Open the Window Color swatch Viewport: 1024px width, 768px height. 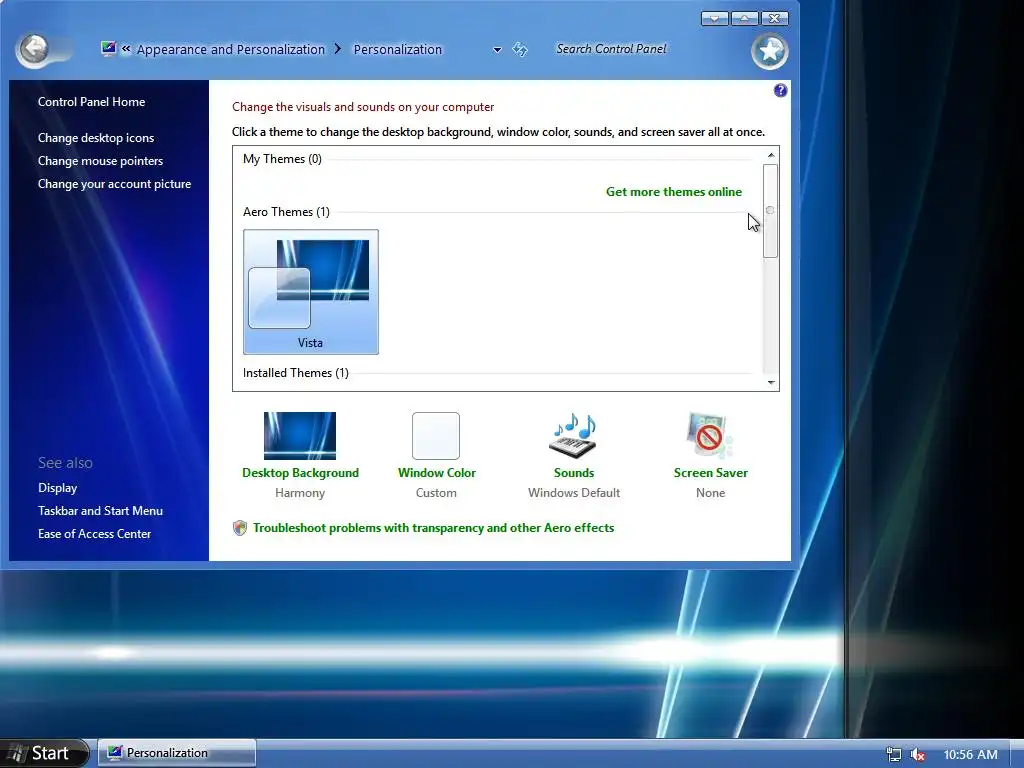click(436, 436)
